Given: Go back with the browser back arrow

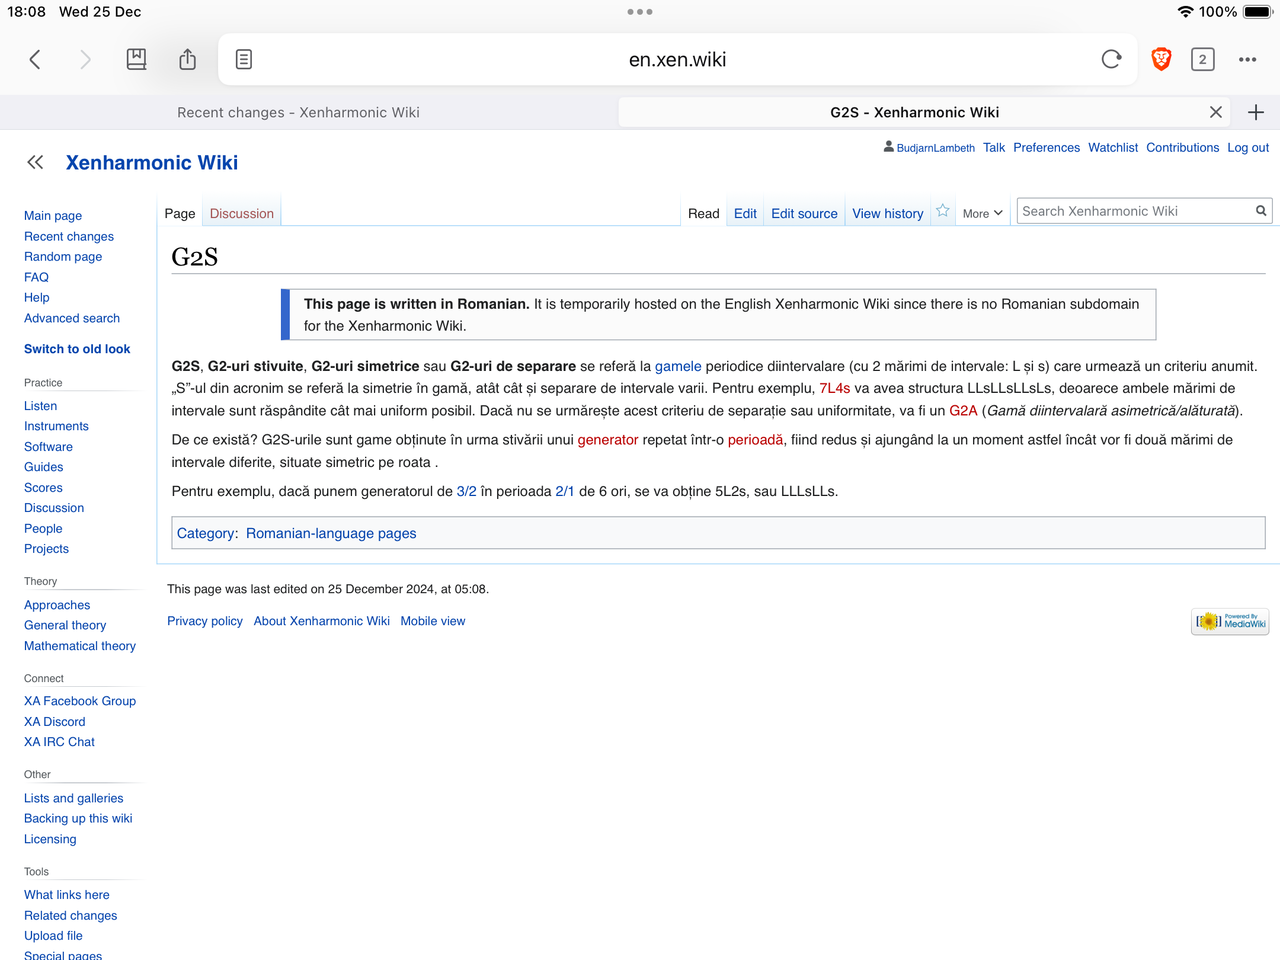Looking at the screenshot, I should (35, 60).
